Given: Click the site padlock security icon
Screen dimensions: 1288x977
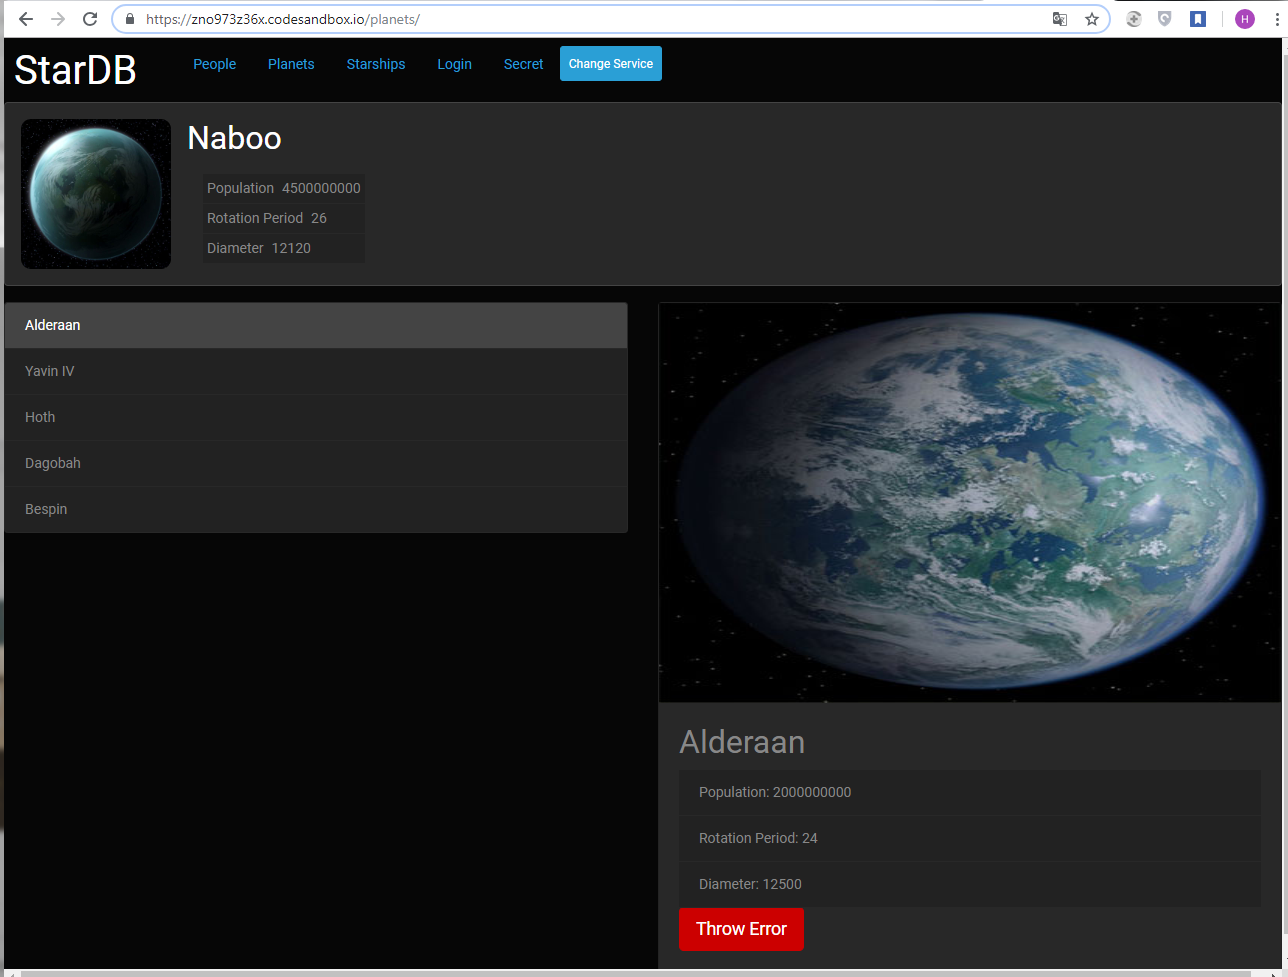Looking at the screenshot, I should 129,19.
